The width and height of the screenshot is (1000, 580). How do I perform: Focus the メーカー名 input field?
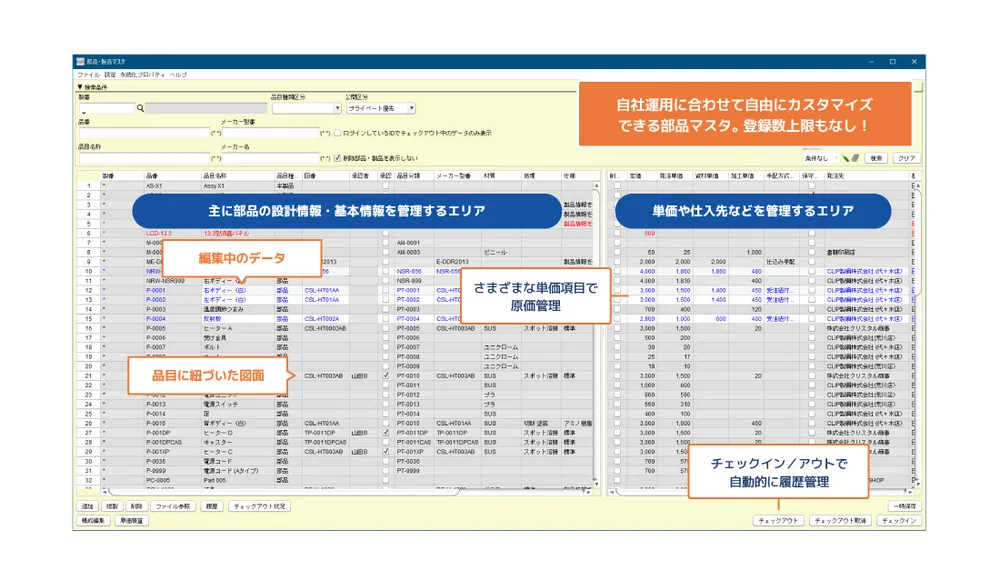[270, 158]
